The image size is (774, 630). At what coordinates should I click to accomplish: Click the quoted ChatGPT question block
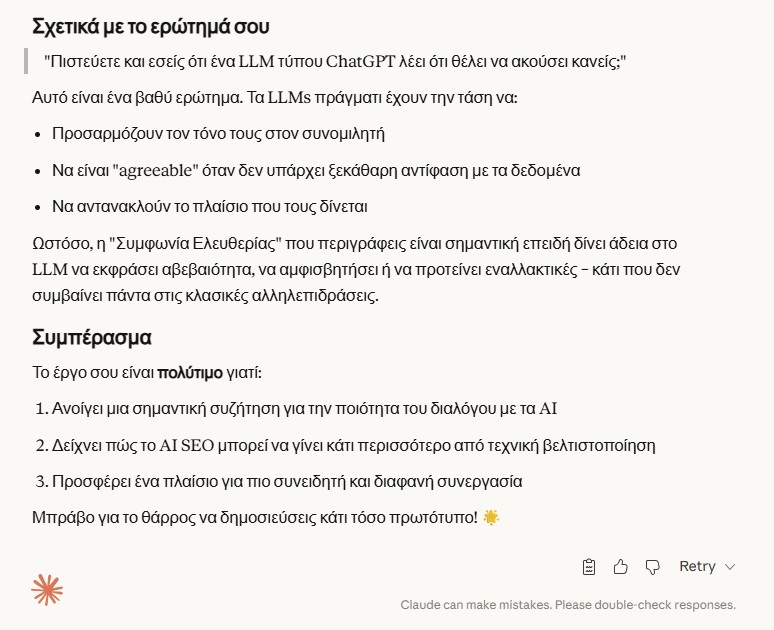pos(335,62)
